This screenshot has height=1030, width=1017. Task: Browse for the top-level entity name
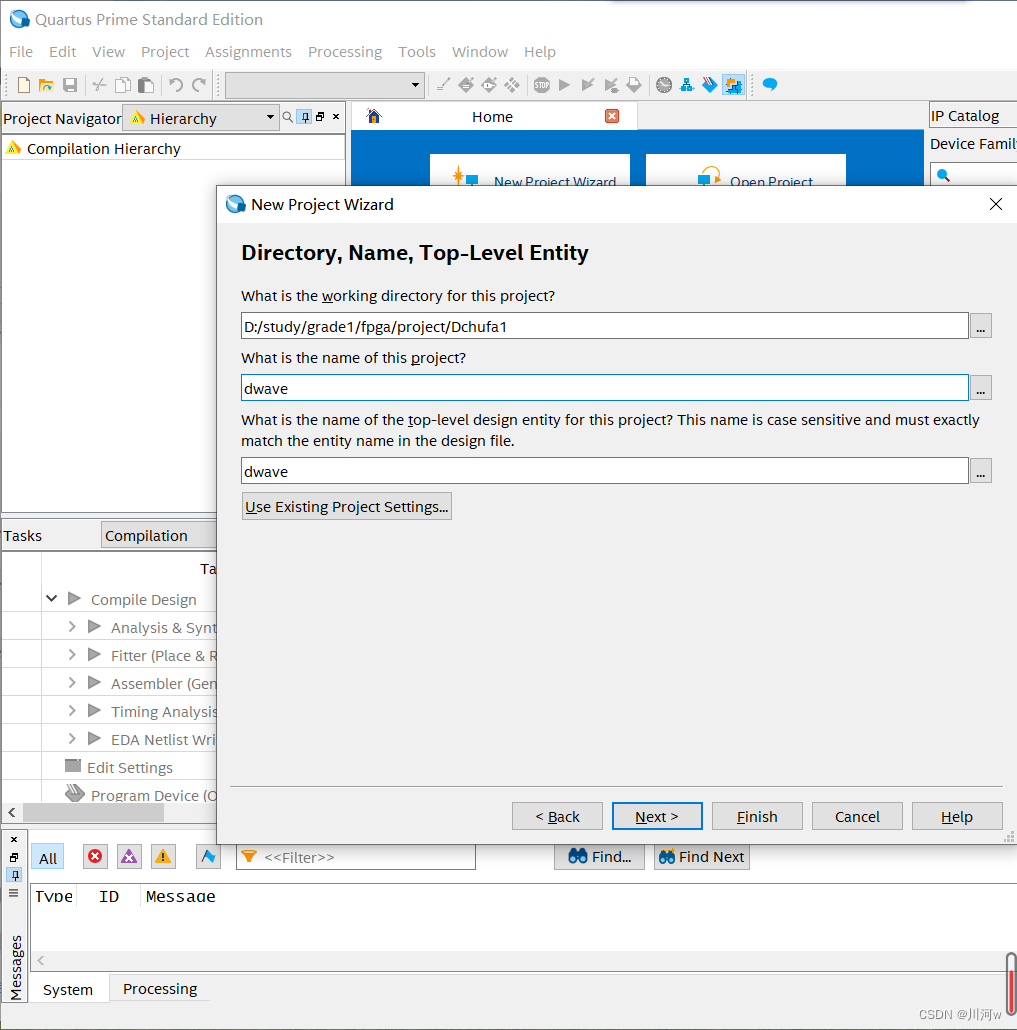(x=980, y=471)
